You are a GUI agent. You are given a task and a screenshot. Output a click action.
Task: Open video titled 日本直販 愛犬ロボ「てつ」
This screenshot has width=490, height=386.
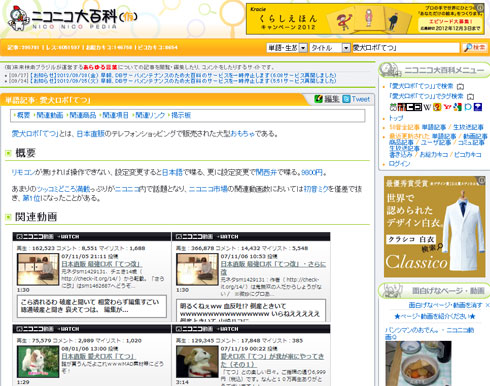98,356
